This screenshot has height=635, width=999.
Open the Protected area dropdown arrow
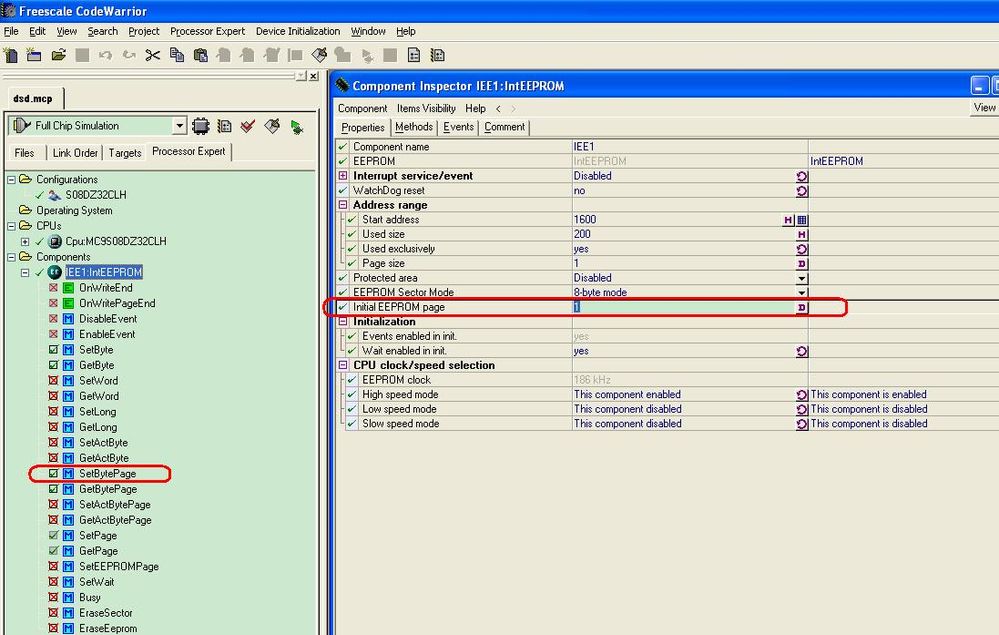[x=802, y=278]
